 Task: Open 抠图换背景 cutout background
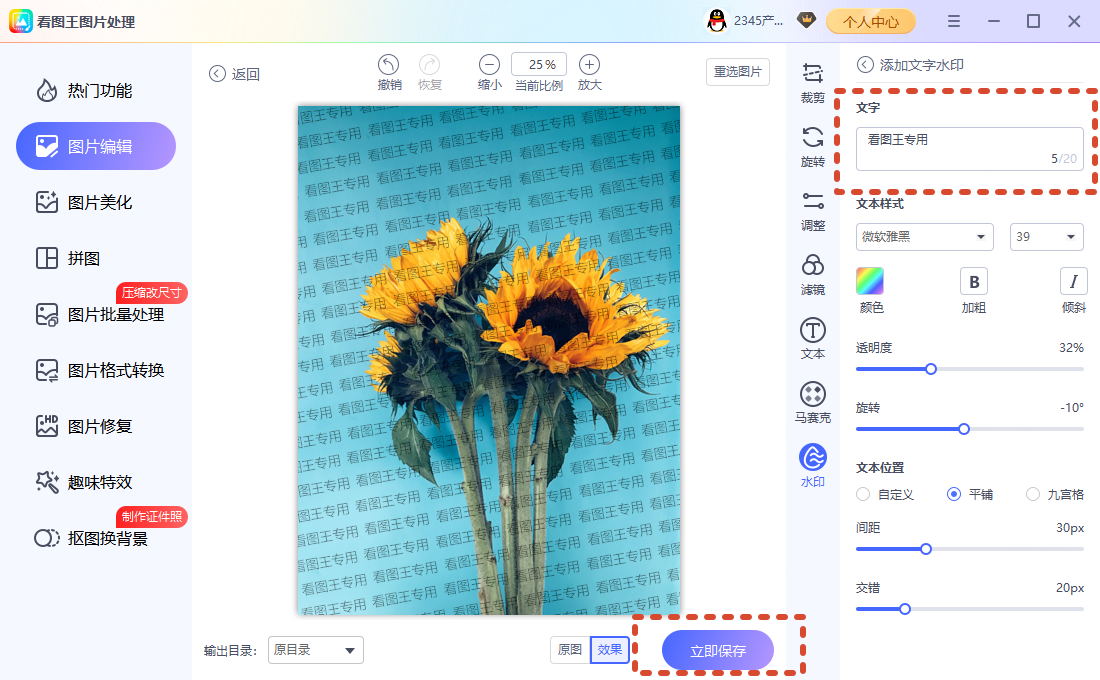click(91, 538)
